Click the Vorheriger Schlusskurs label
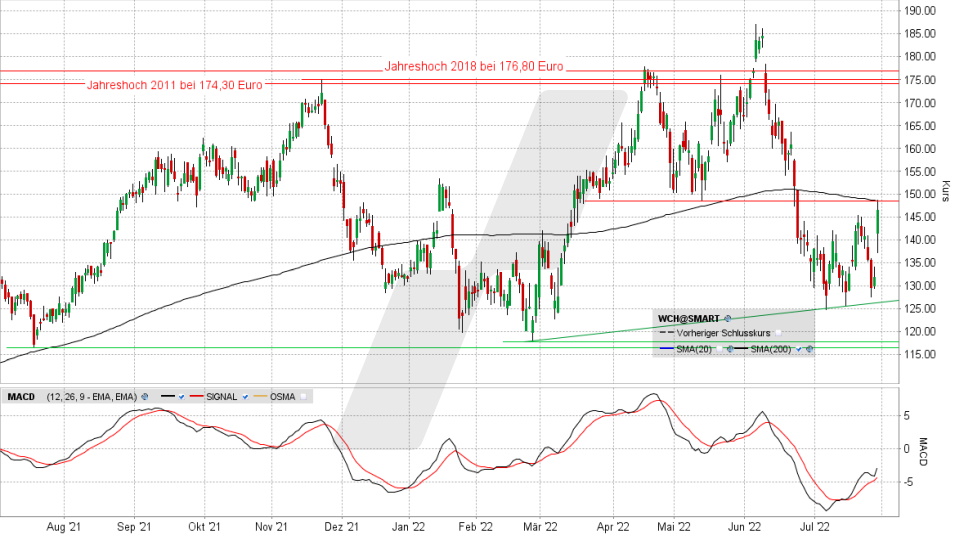The height and width of the screenshot is (540, 960). [x=724, y=333]
